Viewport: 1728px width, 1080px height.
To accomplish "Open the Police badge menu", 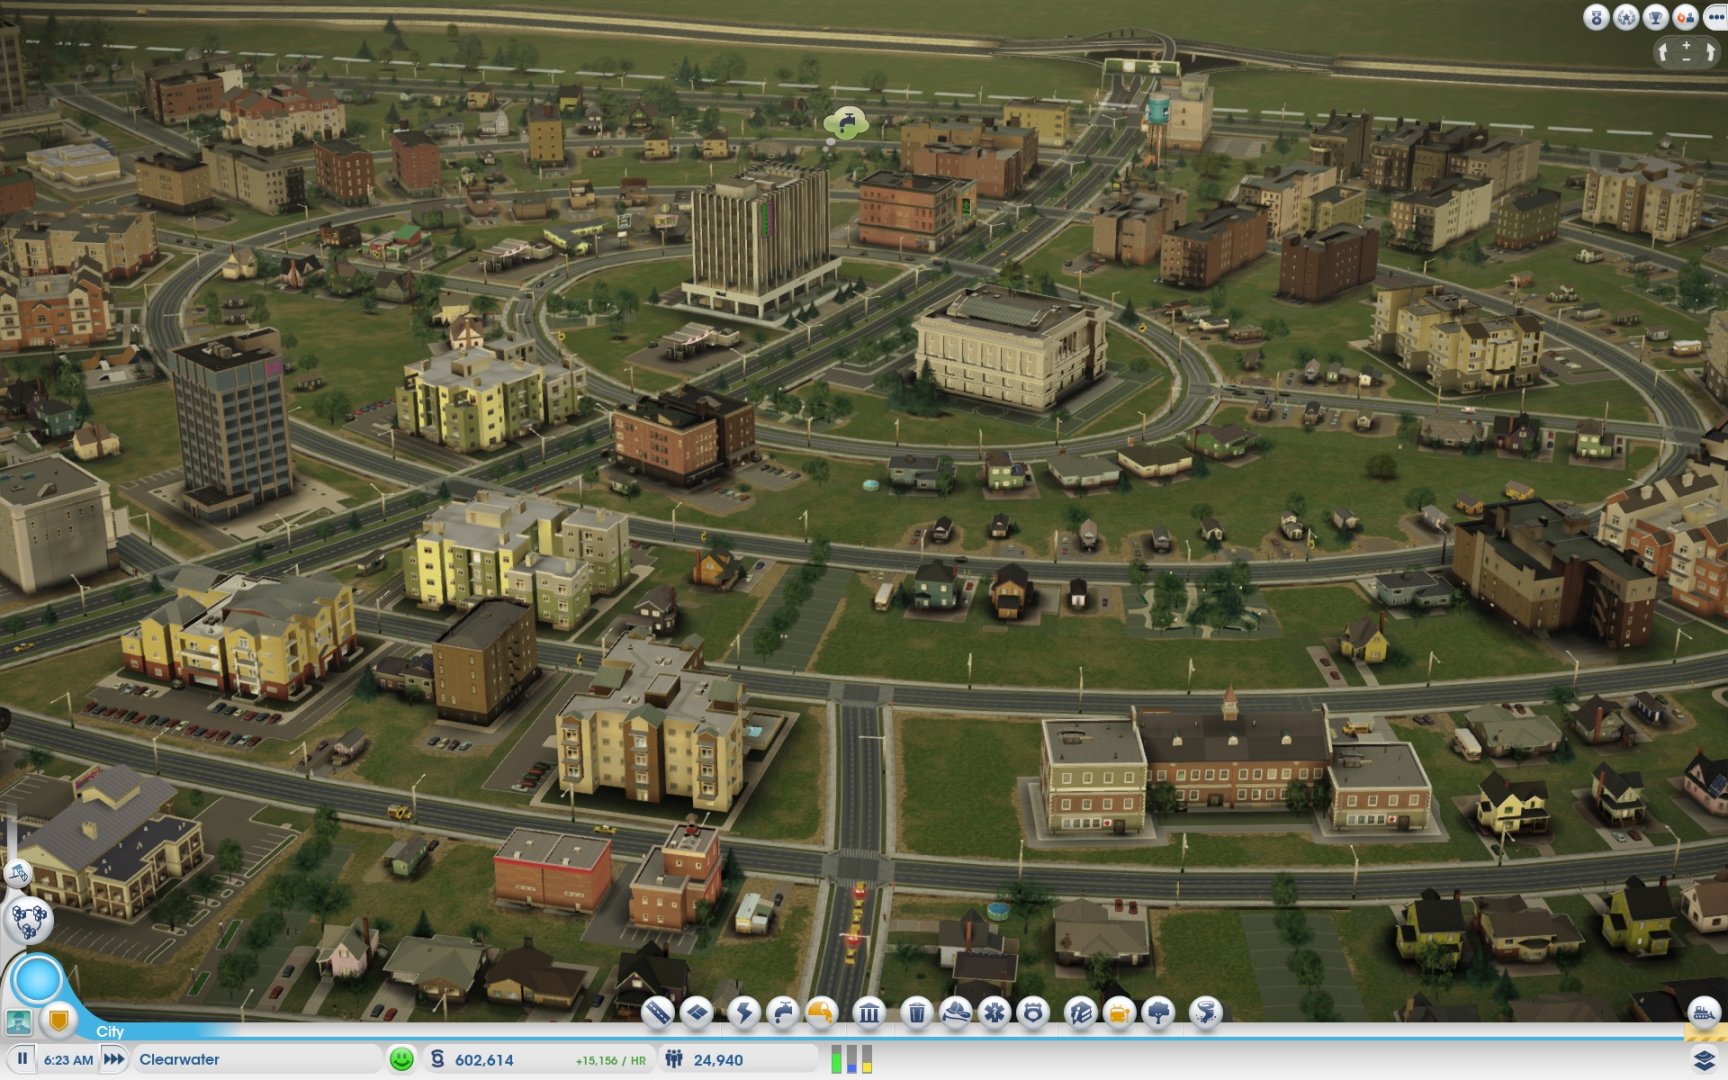I will click(x=1033, y=1013).
